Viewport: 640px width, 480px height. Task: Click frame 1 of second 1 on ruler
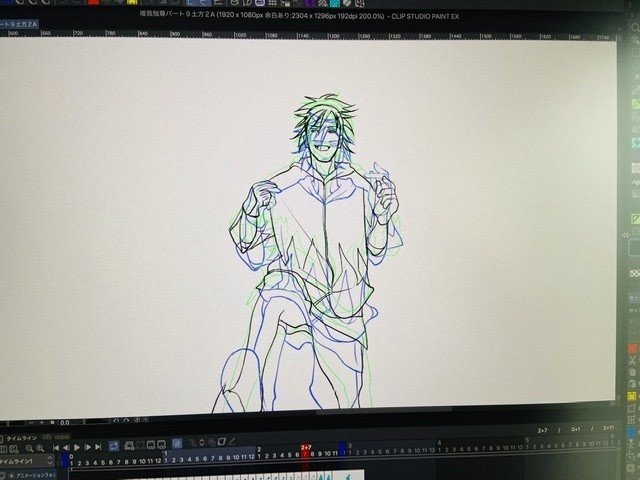pyautogui.click(x=166, y=460)
